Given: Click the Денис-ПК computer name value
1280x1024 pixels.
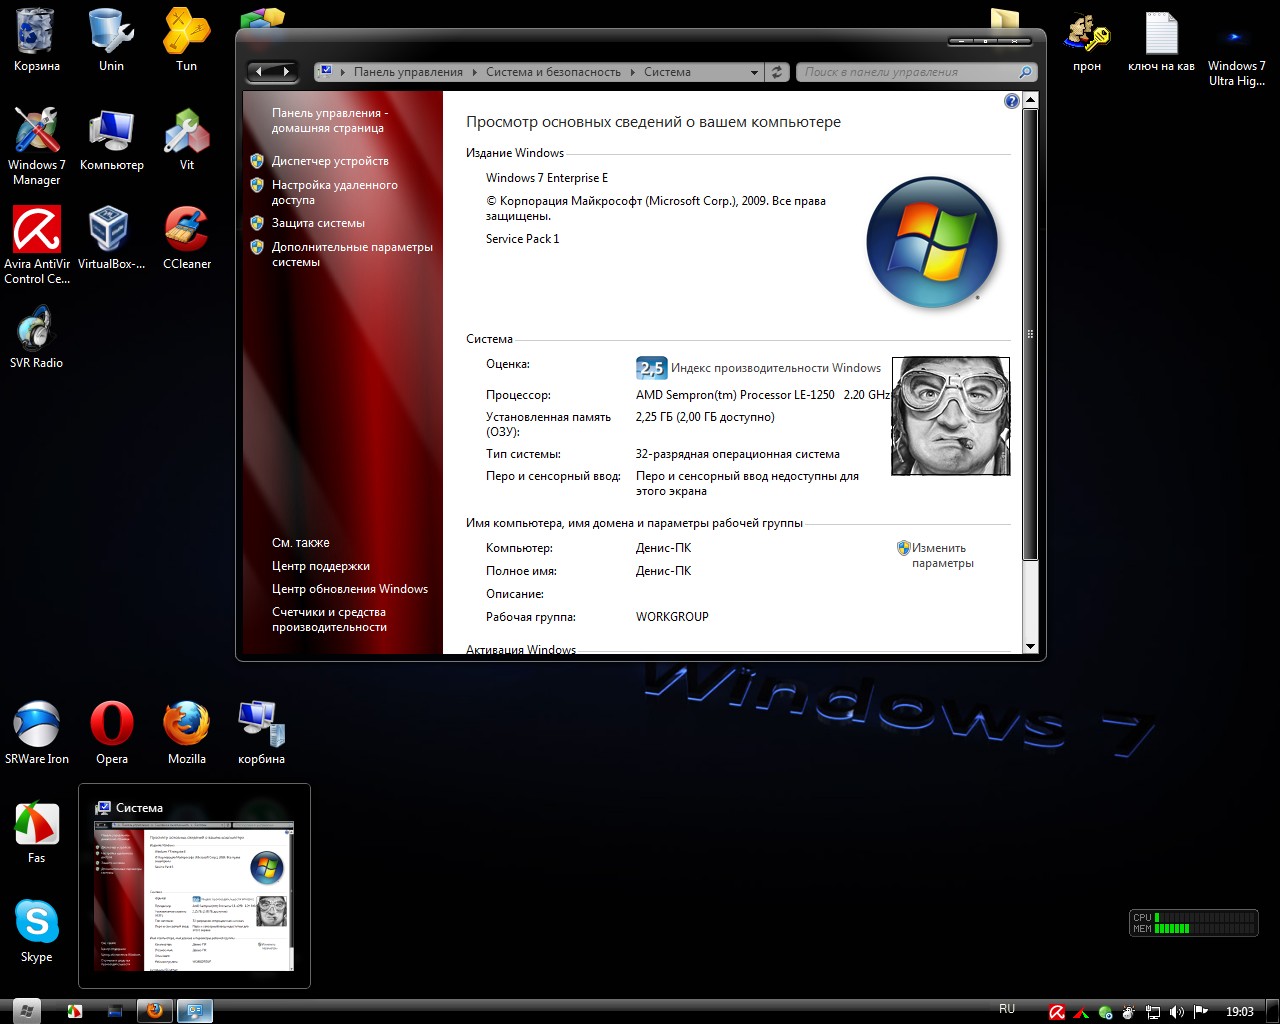Looking at the screenshot, I should coord(663,548).
